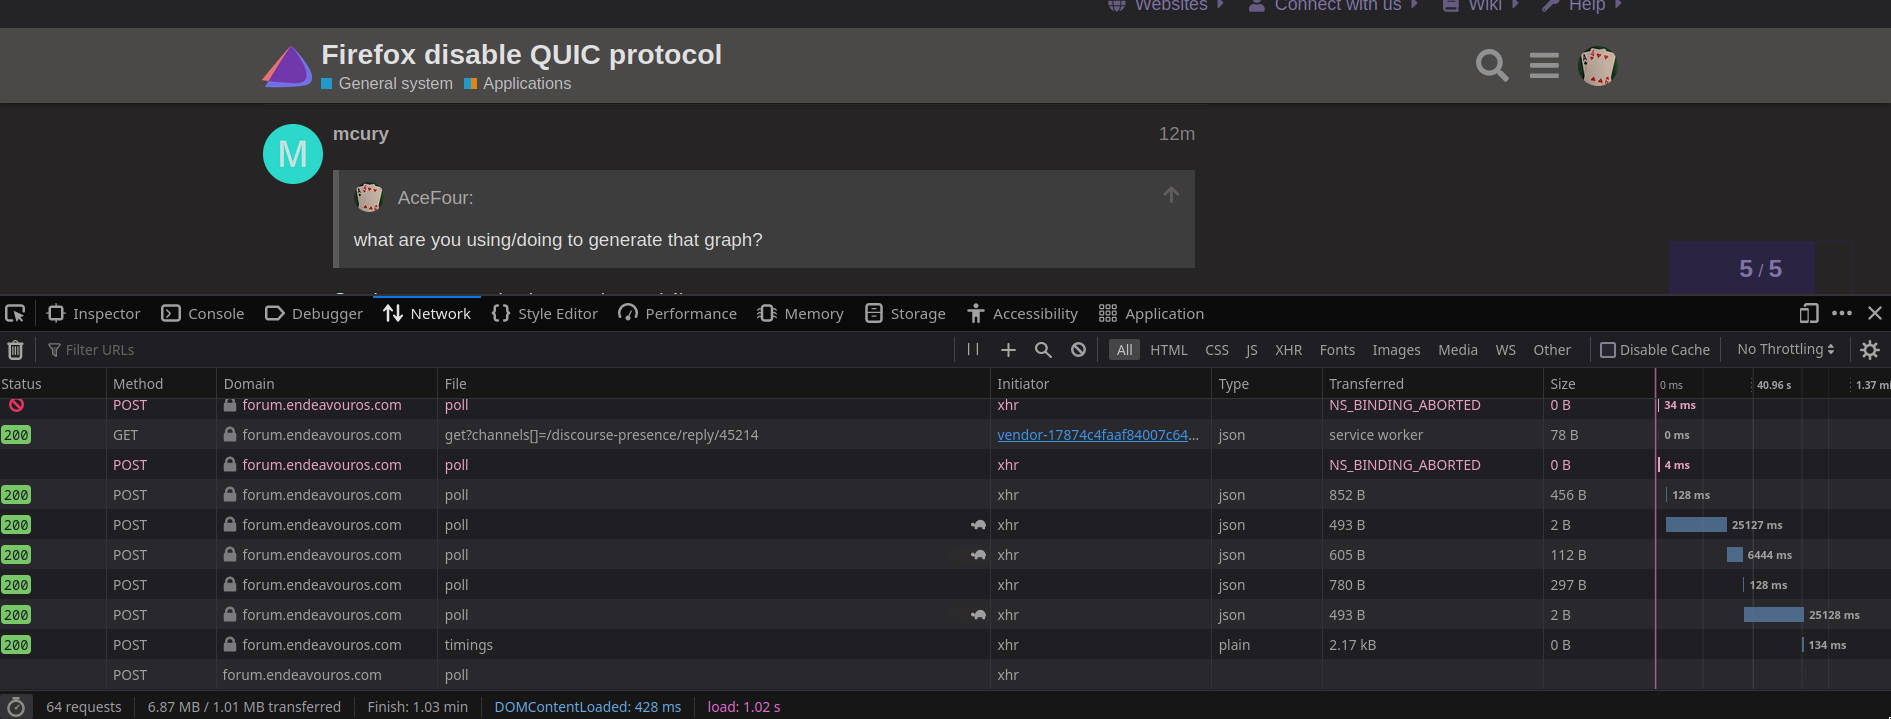The image size is (1891, 719).
Task: Clear network log with trash icon
Action: pyautogui.click(x=15, y=350)
